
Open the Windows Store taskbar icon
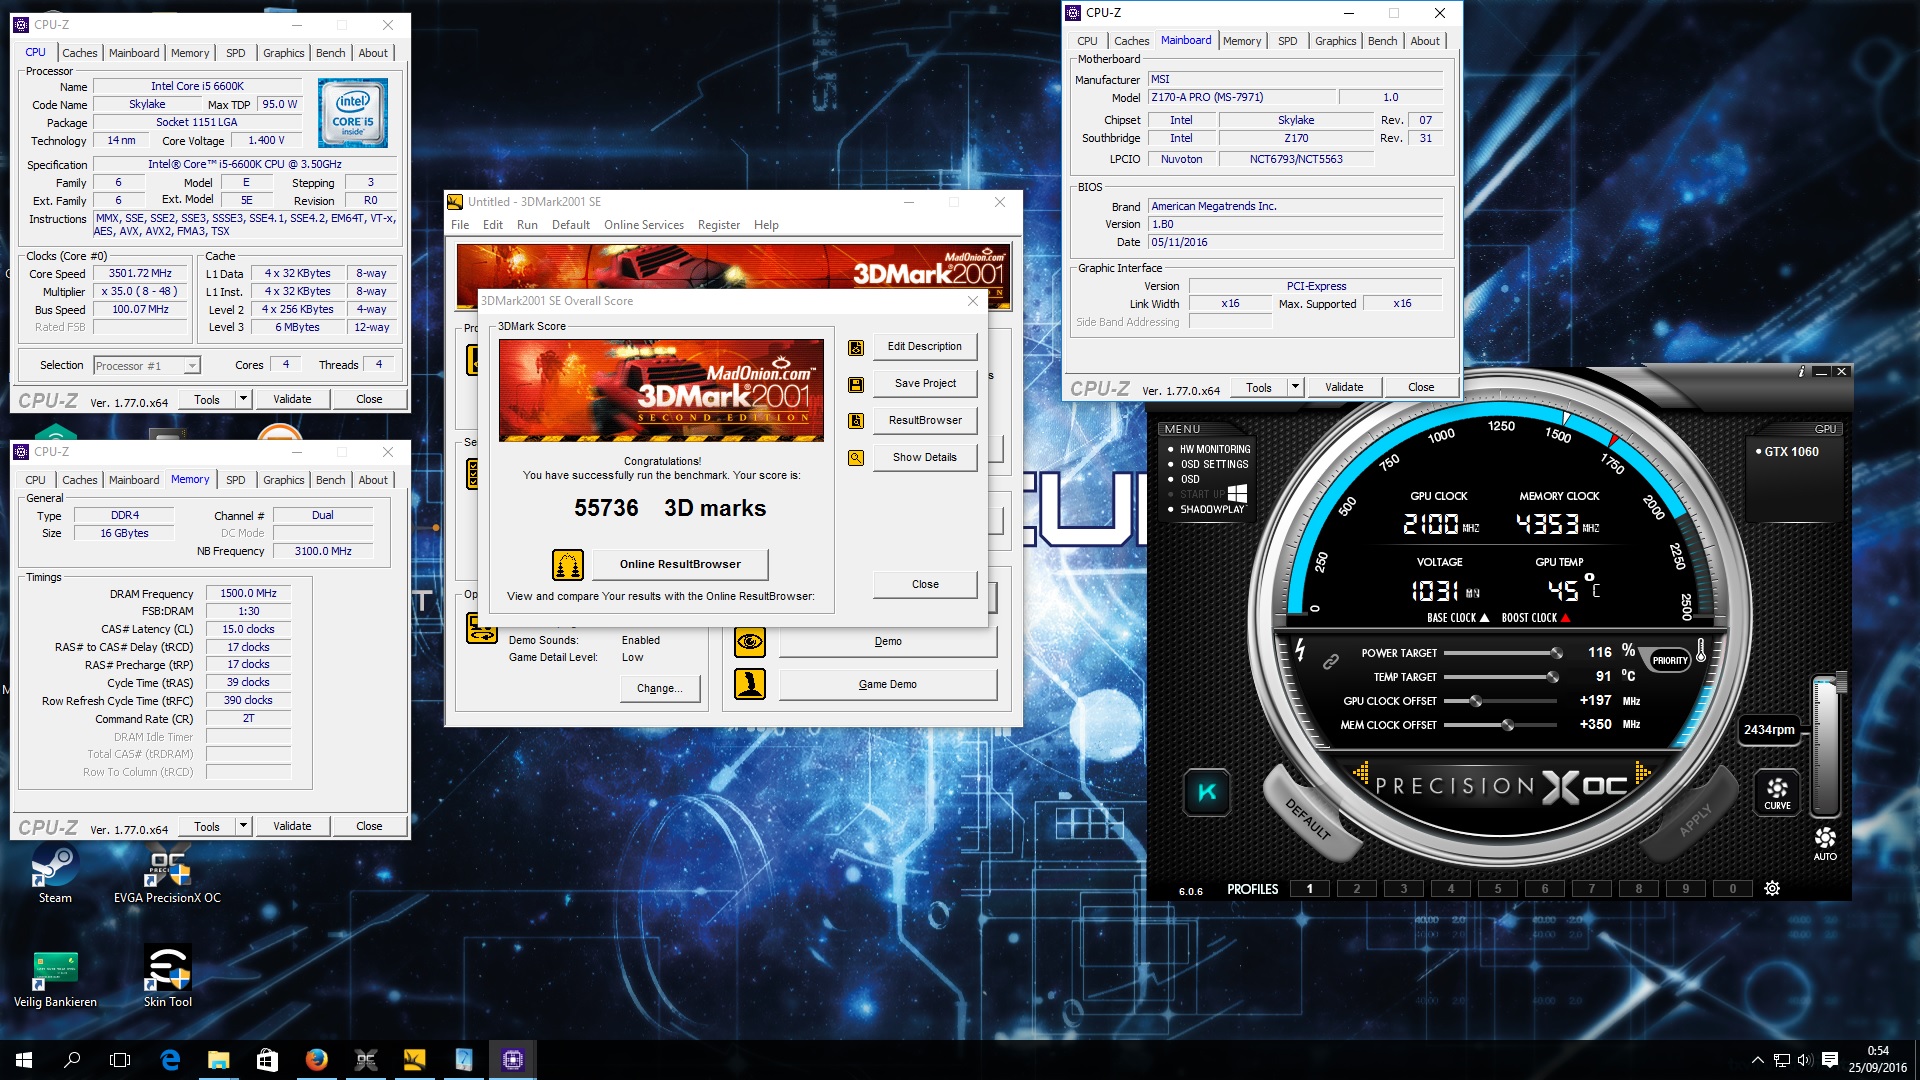pos(267,1059)
